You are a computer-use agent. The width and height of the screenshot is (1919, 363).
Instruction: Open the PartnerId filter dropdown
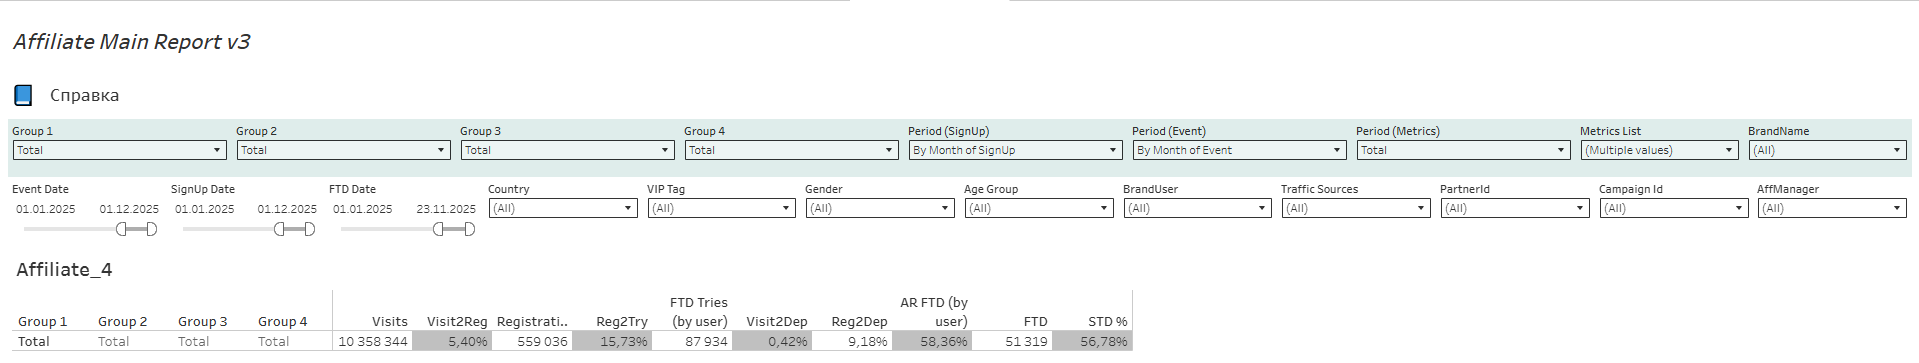[x=1515, y=208]
